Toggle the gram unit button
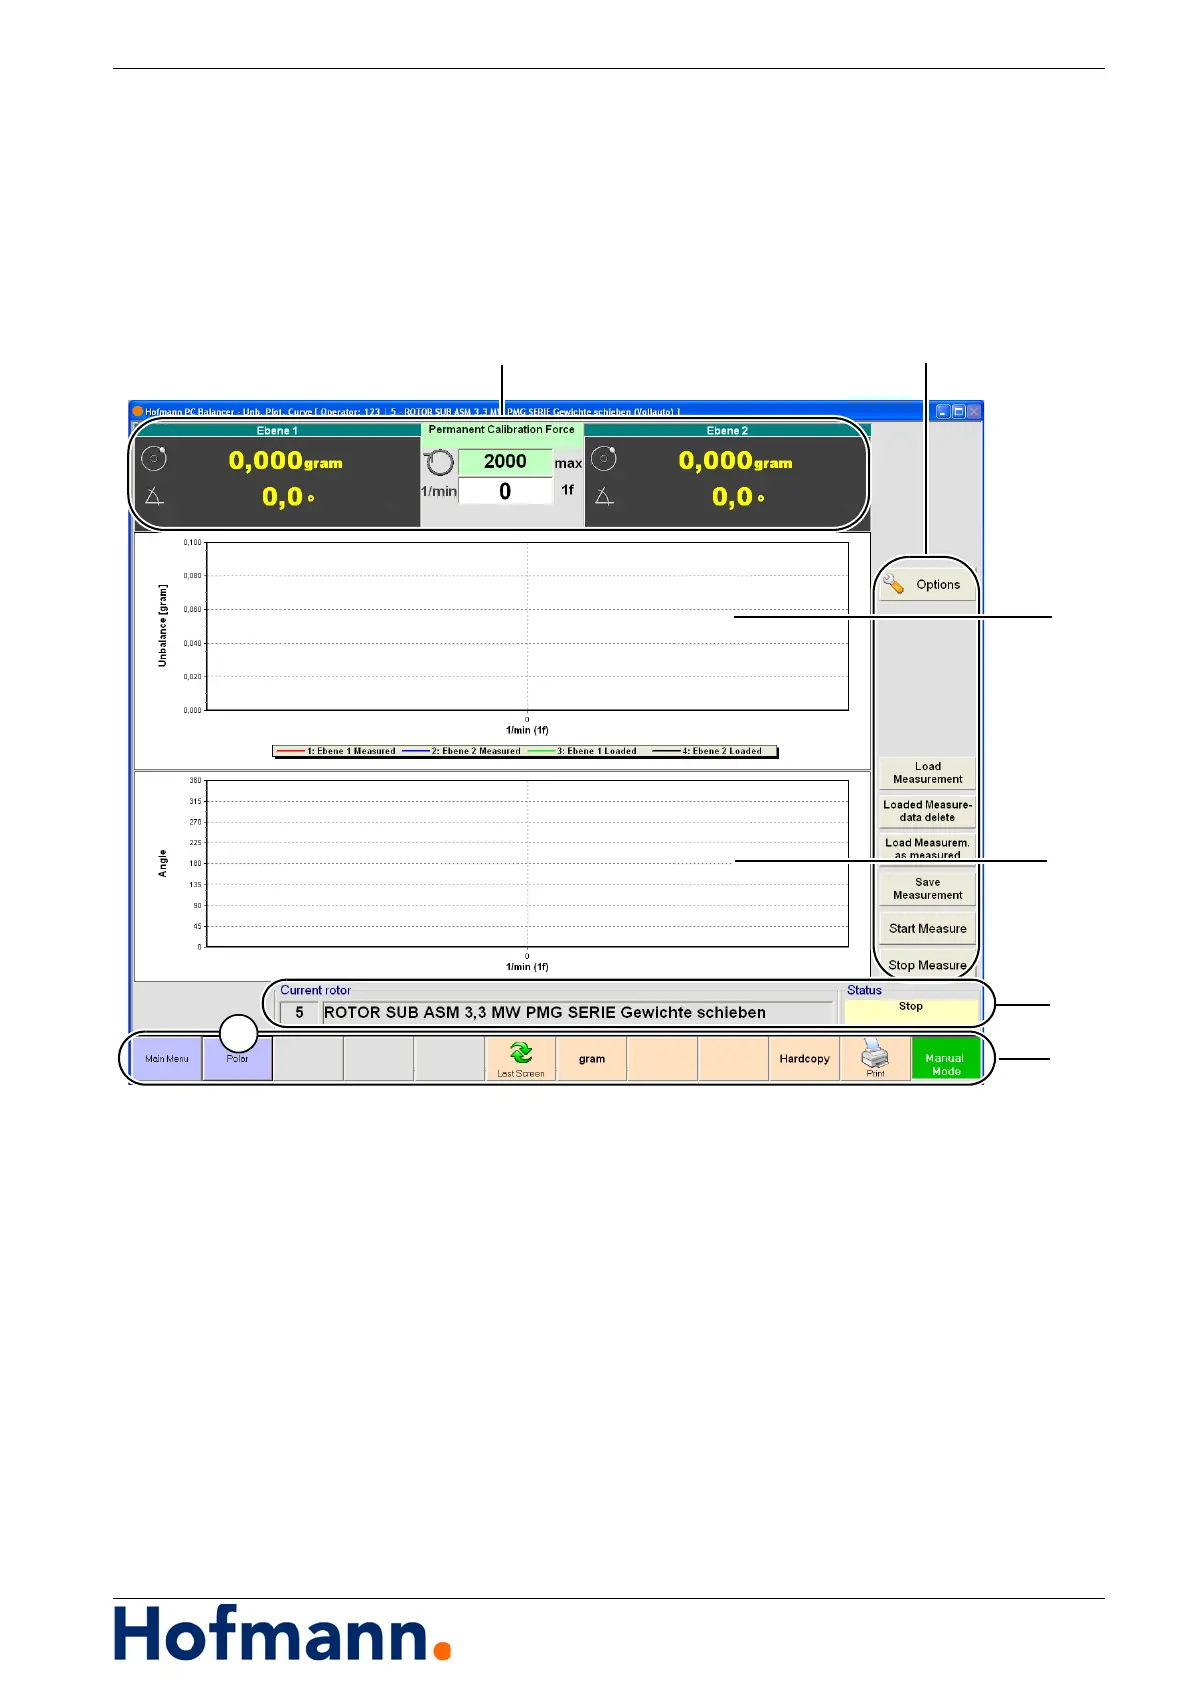1190x1684 pixels. (x=592, y=1058)
